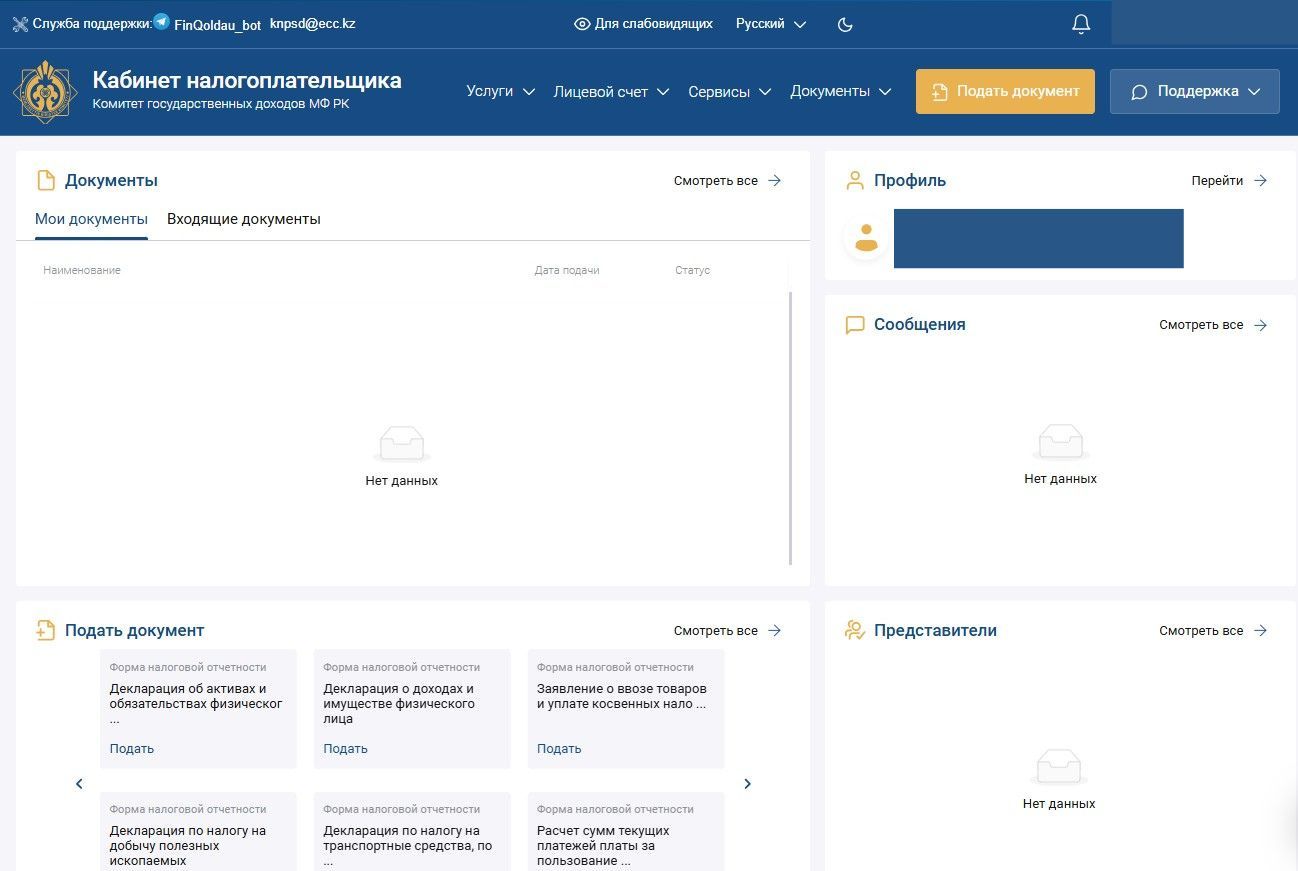Viewport: 1298px width, 871px height.
Task: Click the Услуги chevron arrow
Action: (x=529, y=92)
